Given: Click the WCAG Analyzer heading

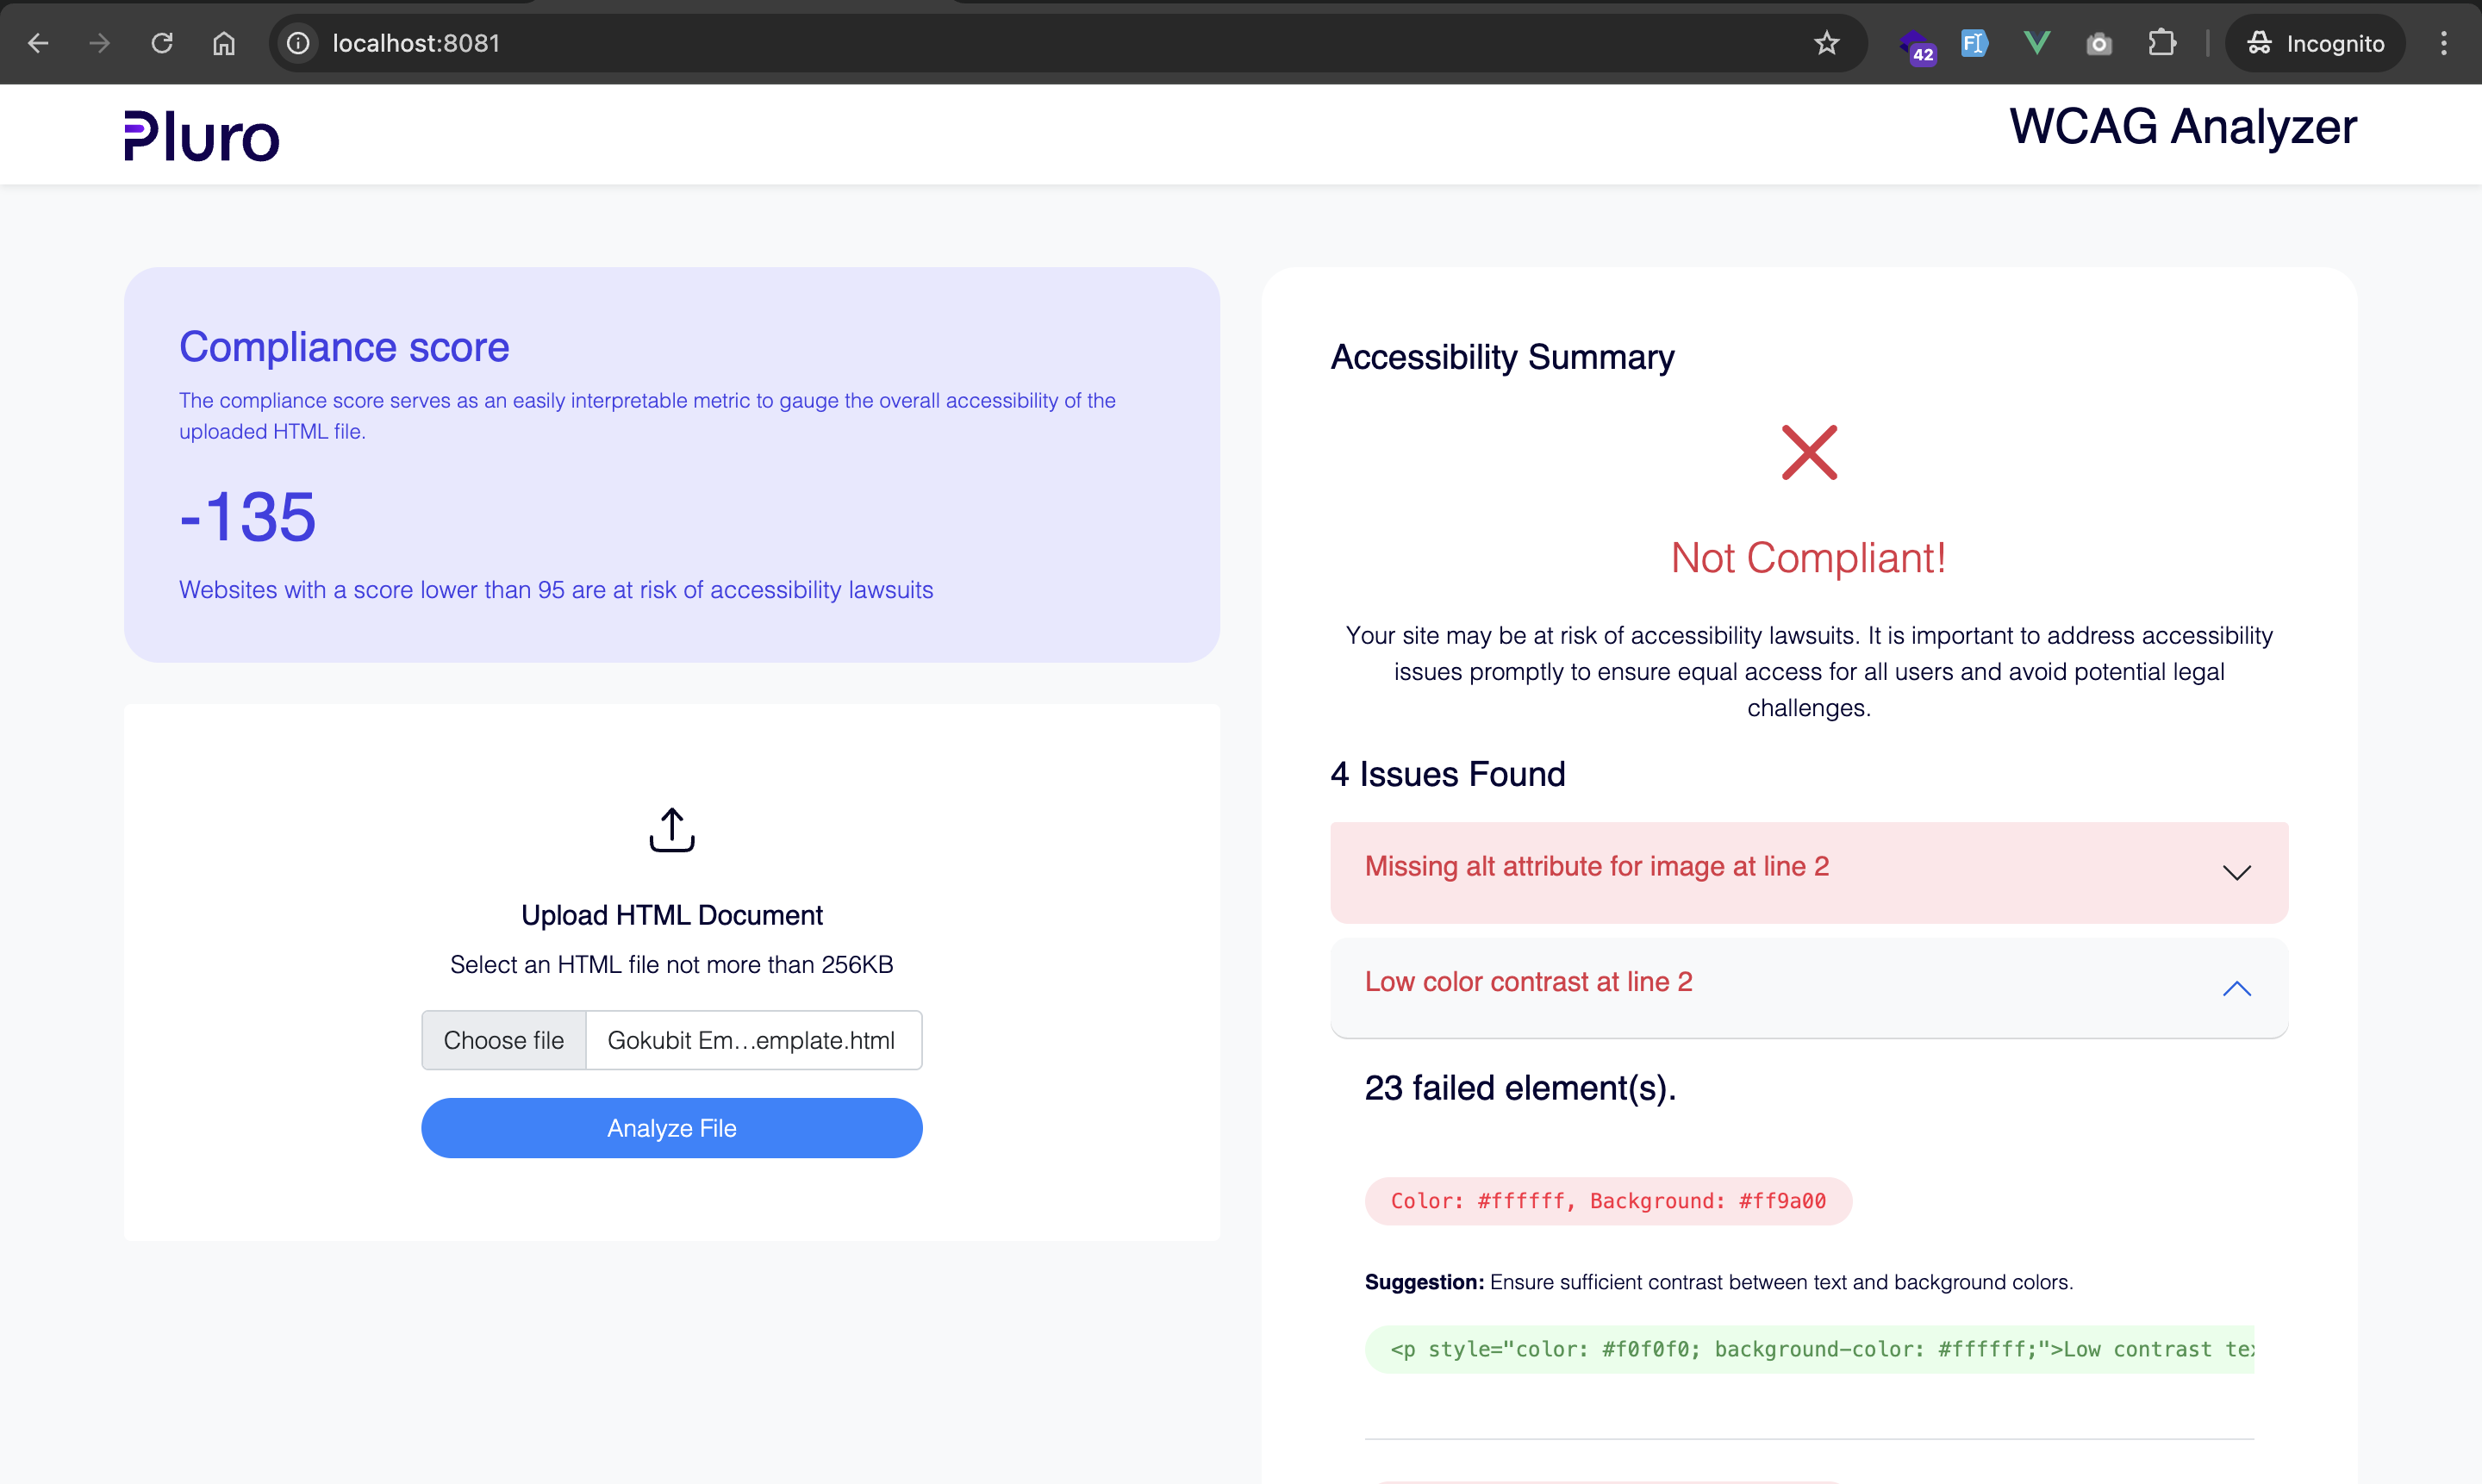Looking at the screenshot, I should tap(2183, 127).
